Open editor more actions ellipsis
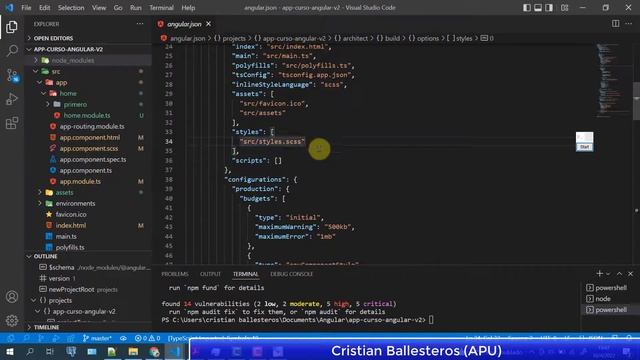Image resolution: width=640 pixels, height=360 pixels. click(x=629, y=24)
